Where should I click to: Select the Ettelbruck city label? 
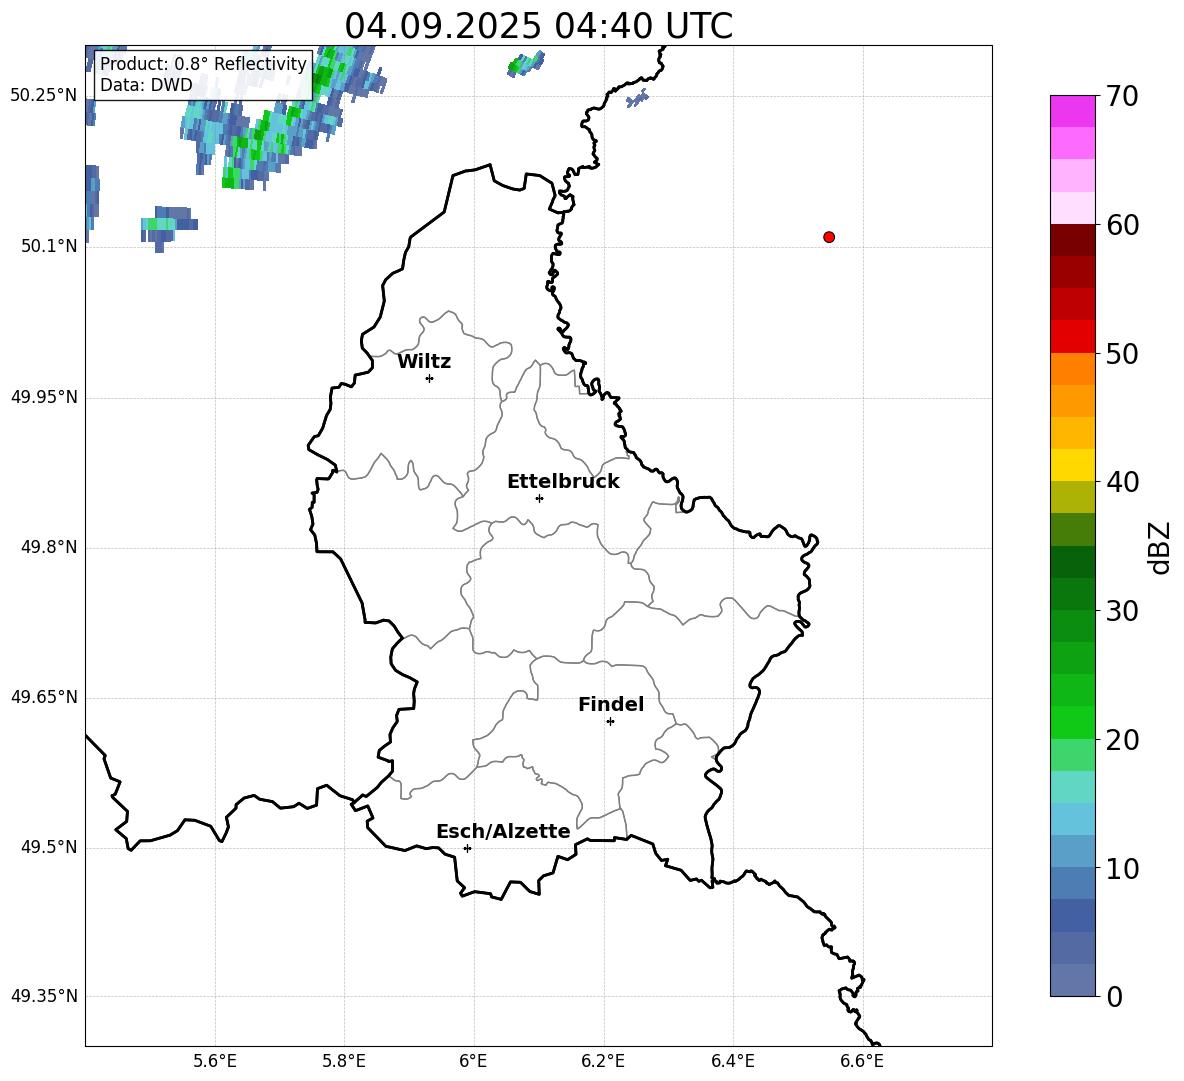coord(563,482)
